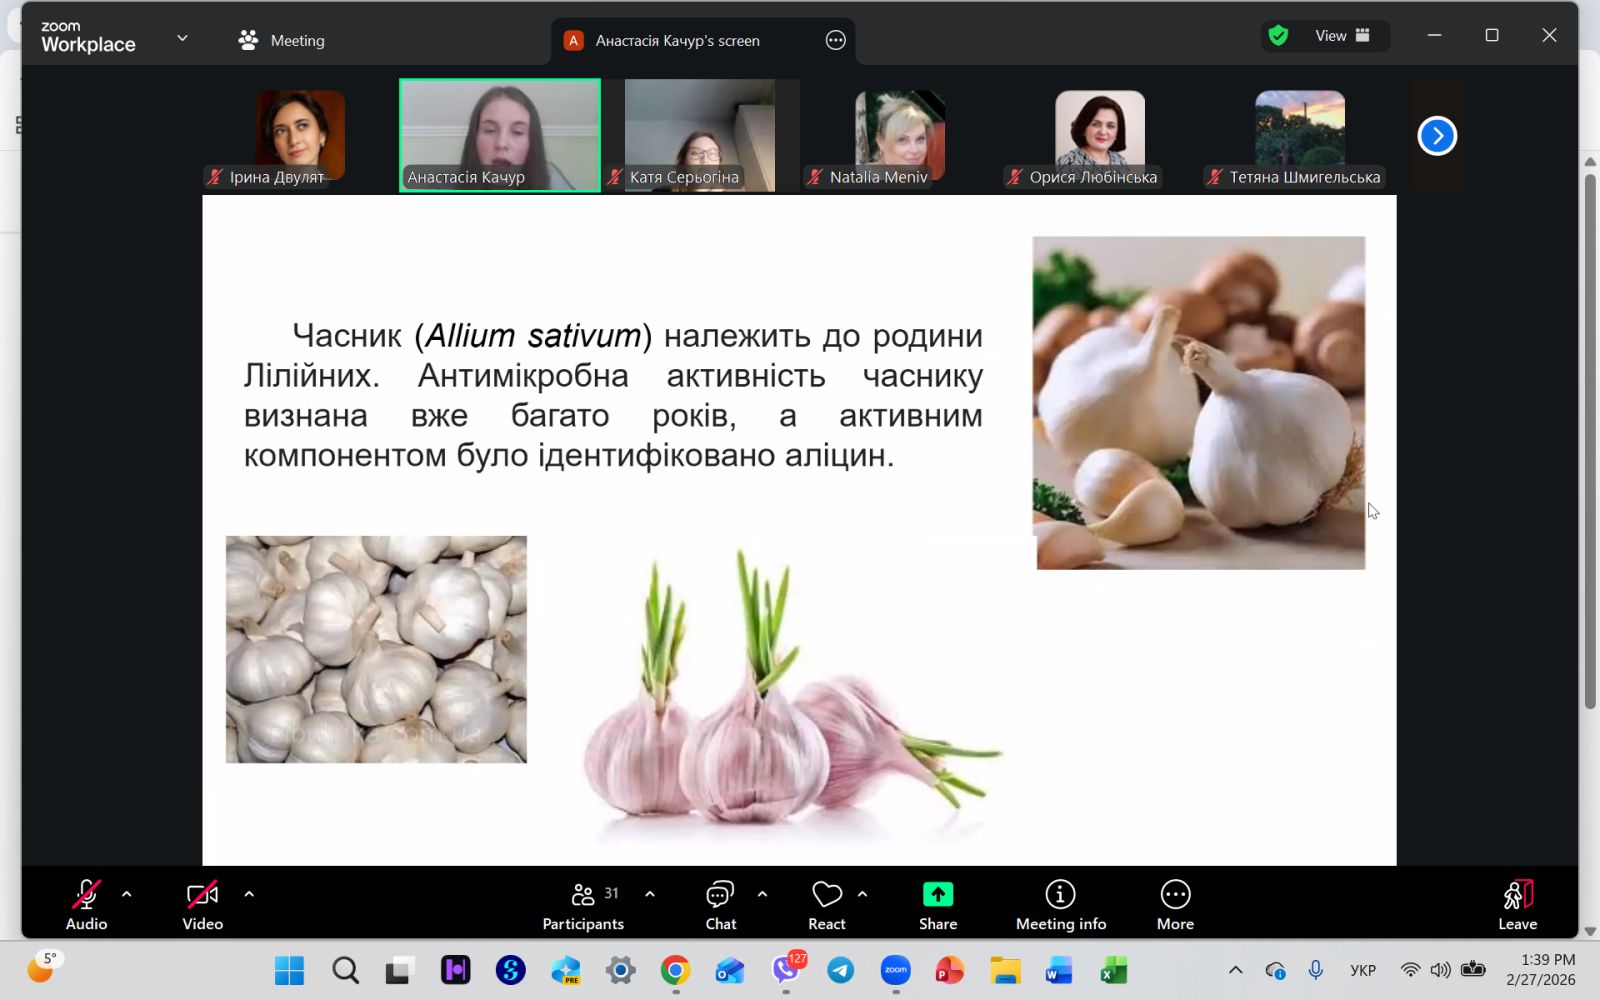The height and width of the screenshot is (1000, 1600).
Task: Expand video settings arrow next to Video
Action: [249, 894]
